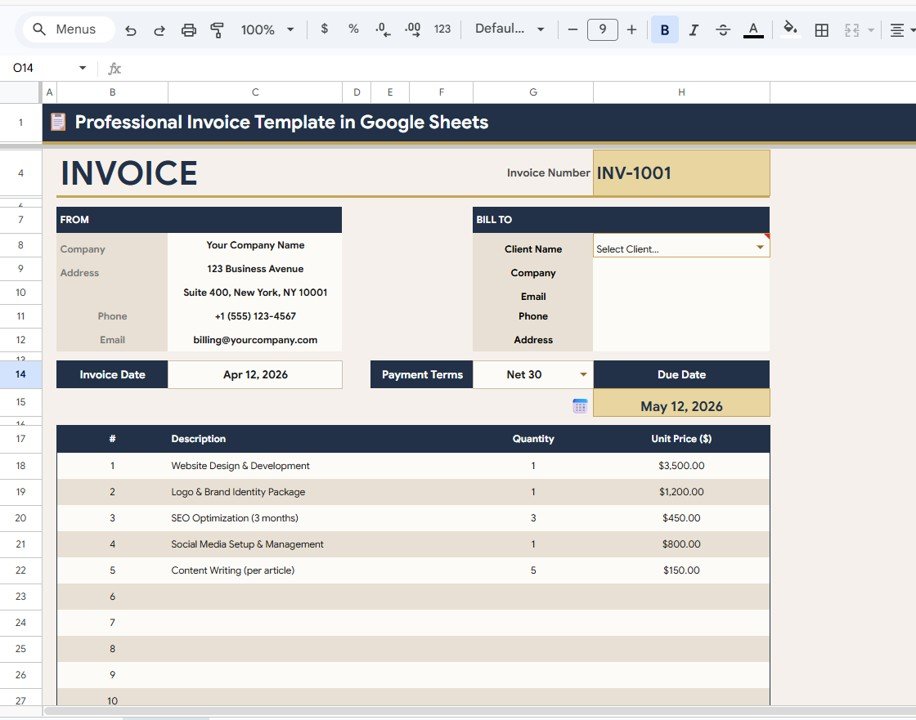
Task: Click the Undo button
Action: point(131,29)
